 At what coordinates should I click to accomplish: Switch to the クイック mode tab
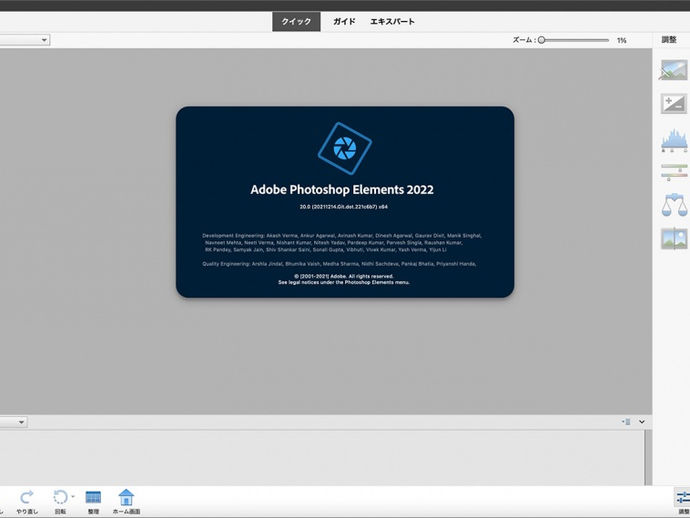click(x=296, y=22)
